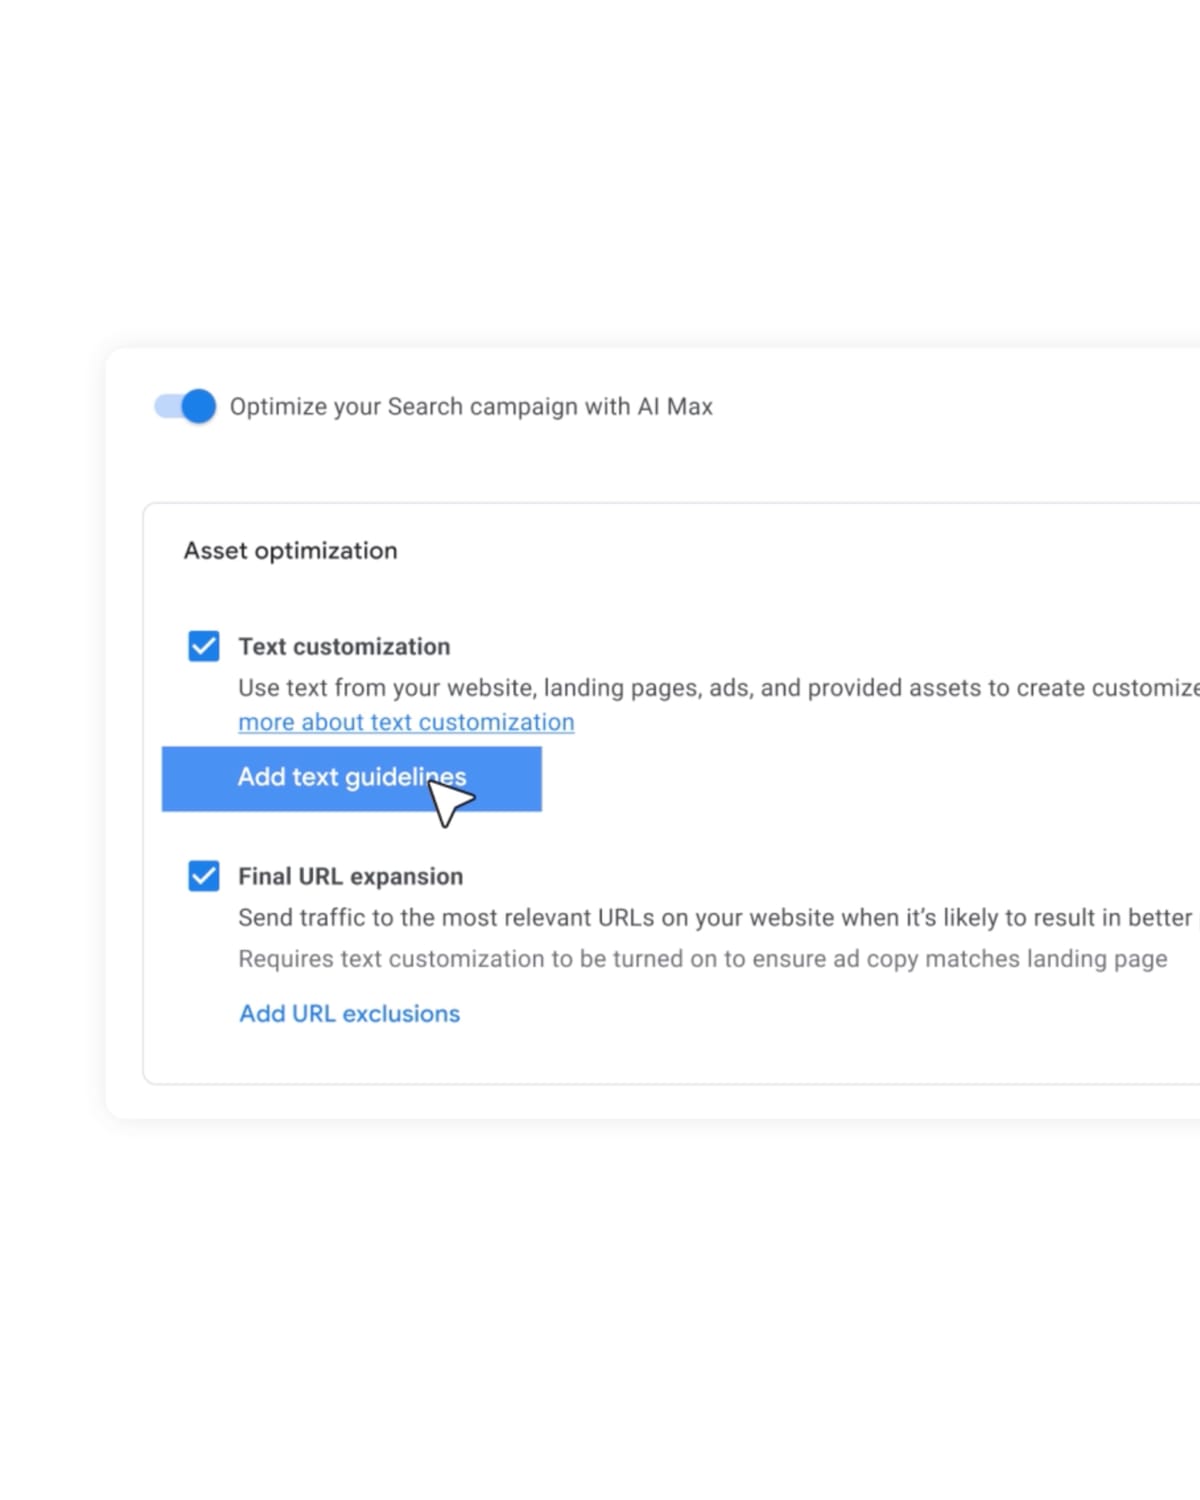Uncheck the Final URL expansion checkbox
Viewport: 1200px width, 1500px height.
click(204, 876)
